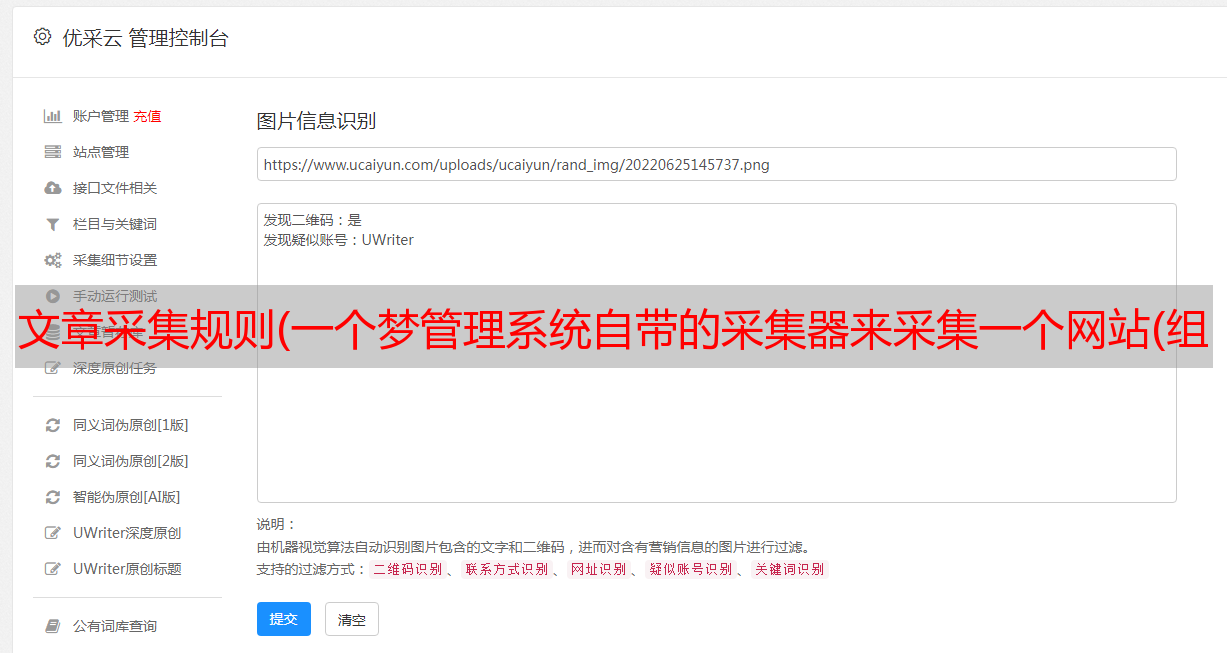
Task: Click the 疑似账号识别 filter tag
Action: tap(691, 569)
